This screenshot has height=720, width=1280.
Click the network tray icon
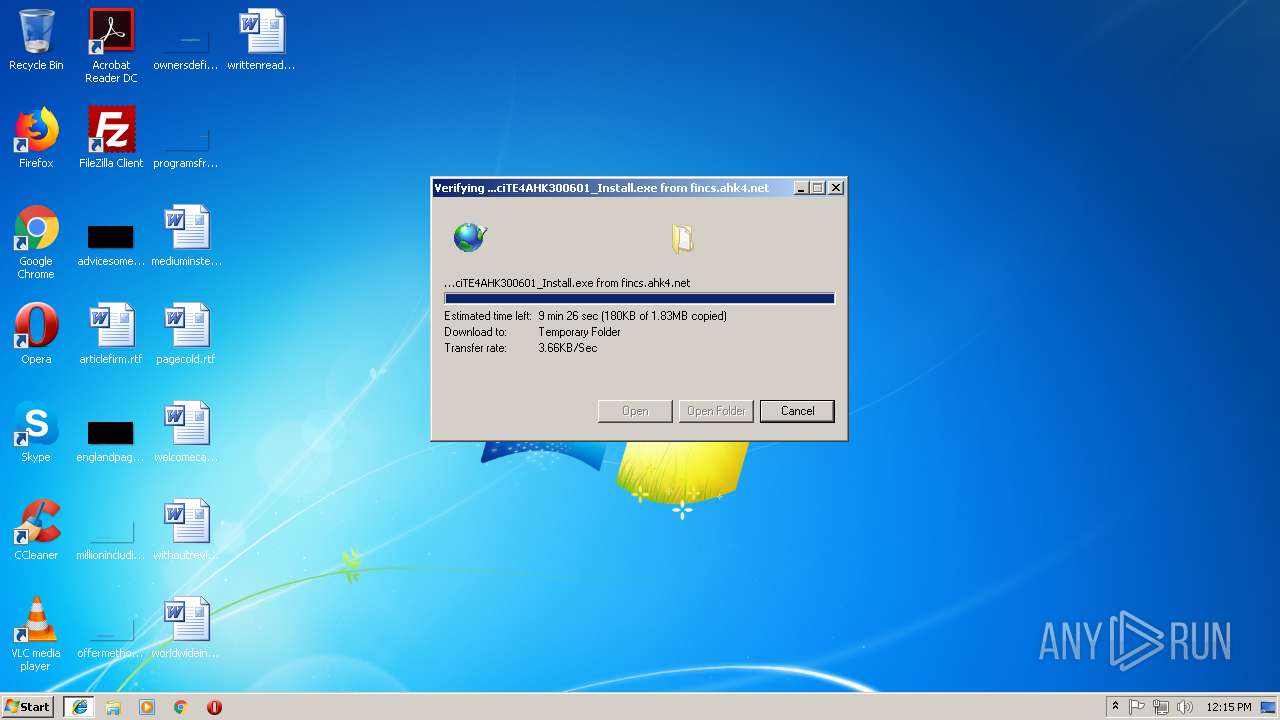point(1160,707)
